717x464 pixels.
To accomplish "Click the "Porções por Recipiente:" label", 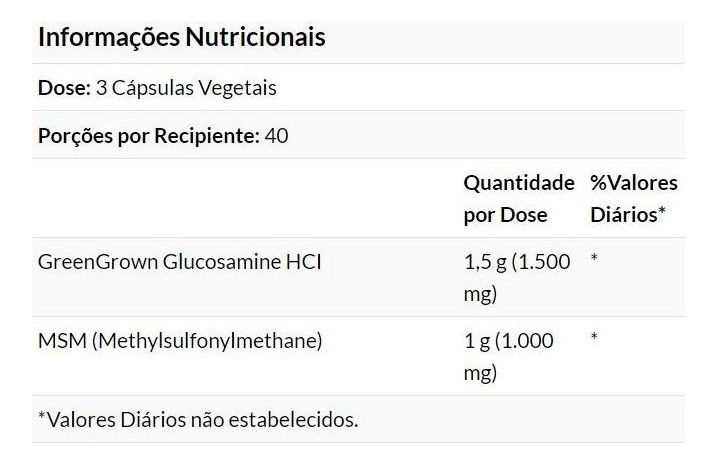I will [149, 135].
